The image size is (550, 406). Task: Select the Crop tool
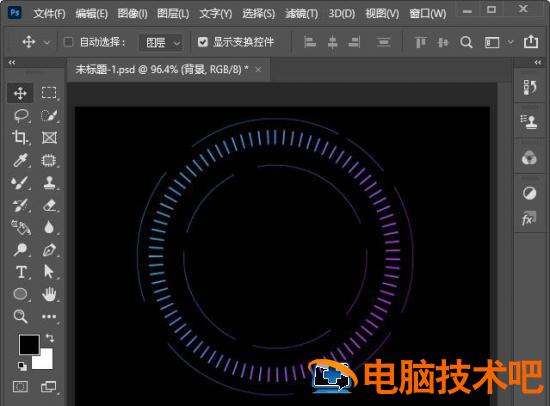click(x=20, y=138)
